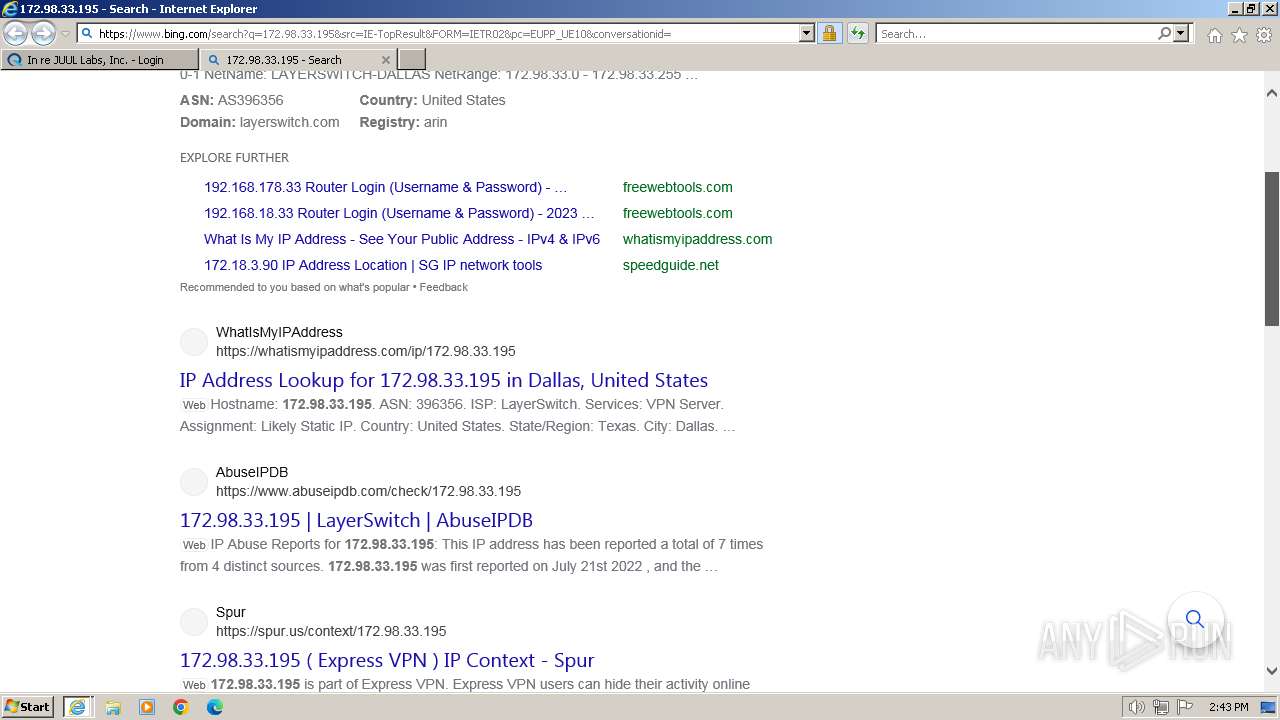Switch to In re JUUL Labs Login tab

(x=99, y=60)
